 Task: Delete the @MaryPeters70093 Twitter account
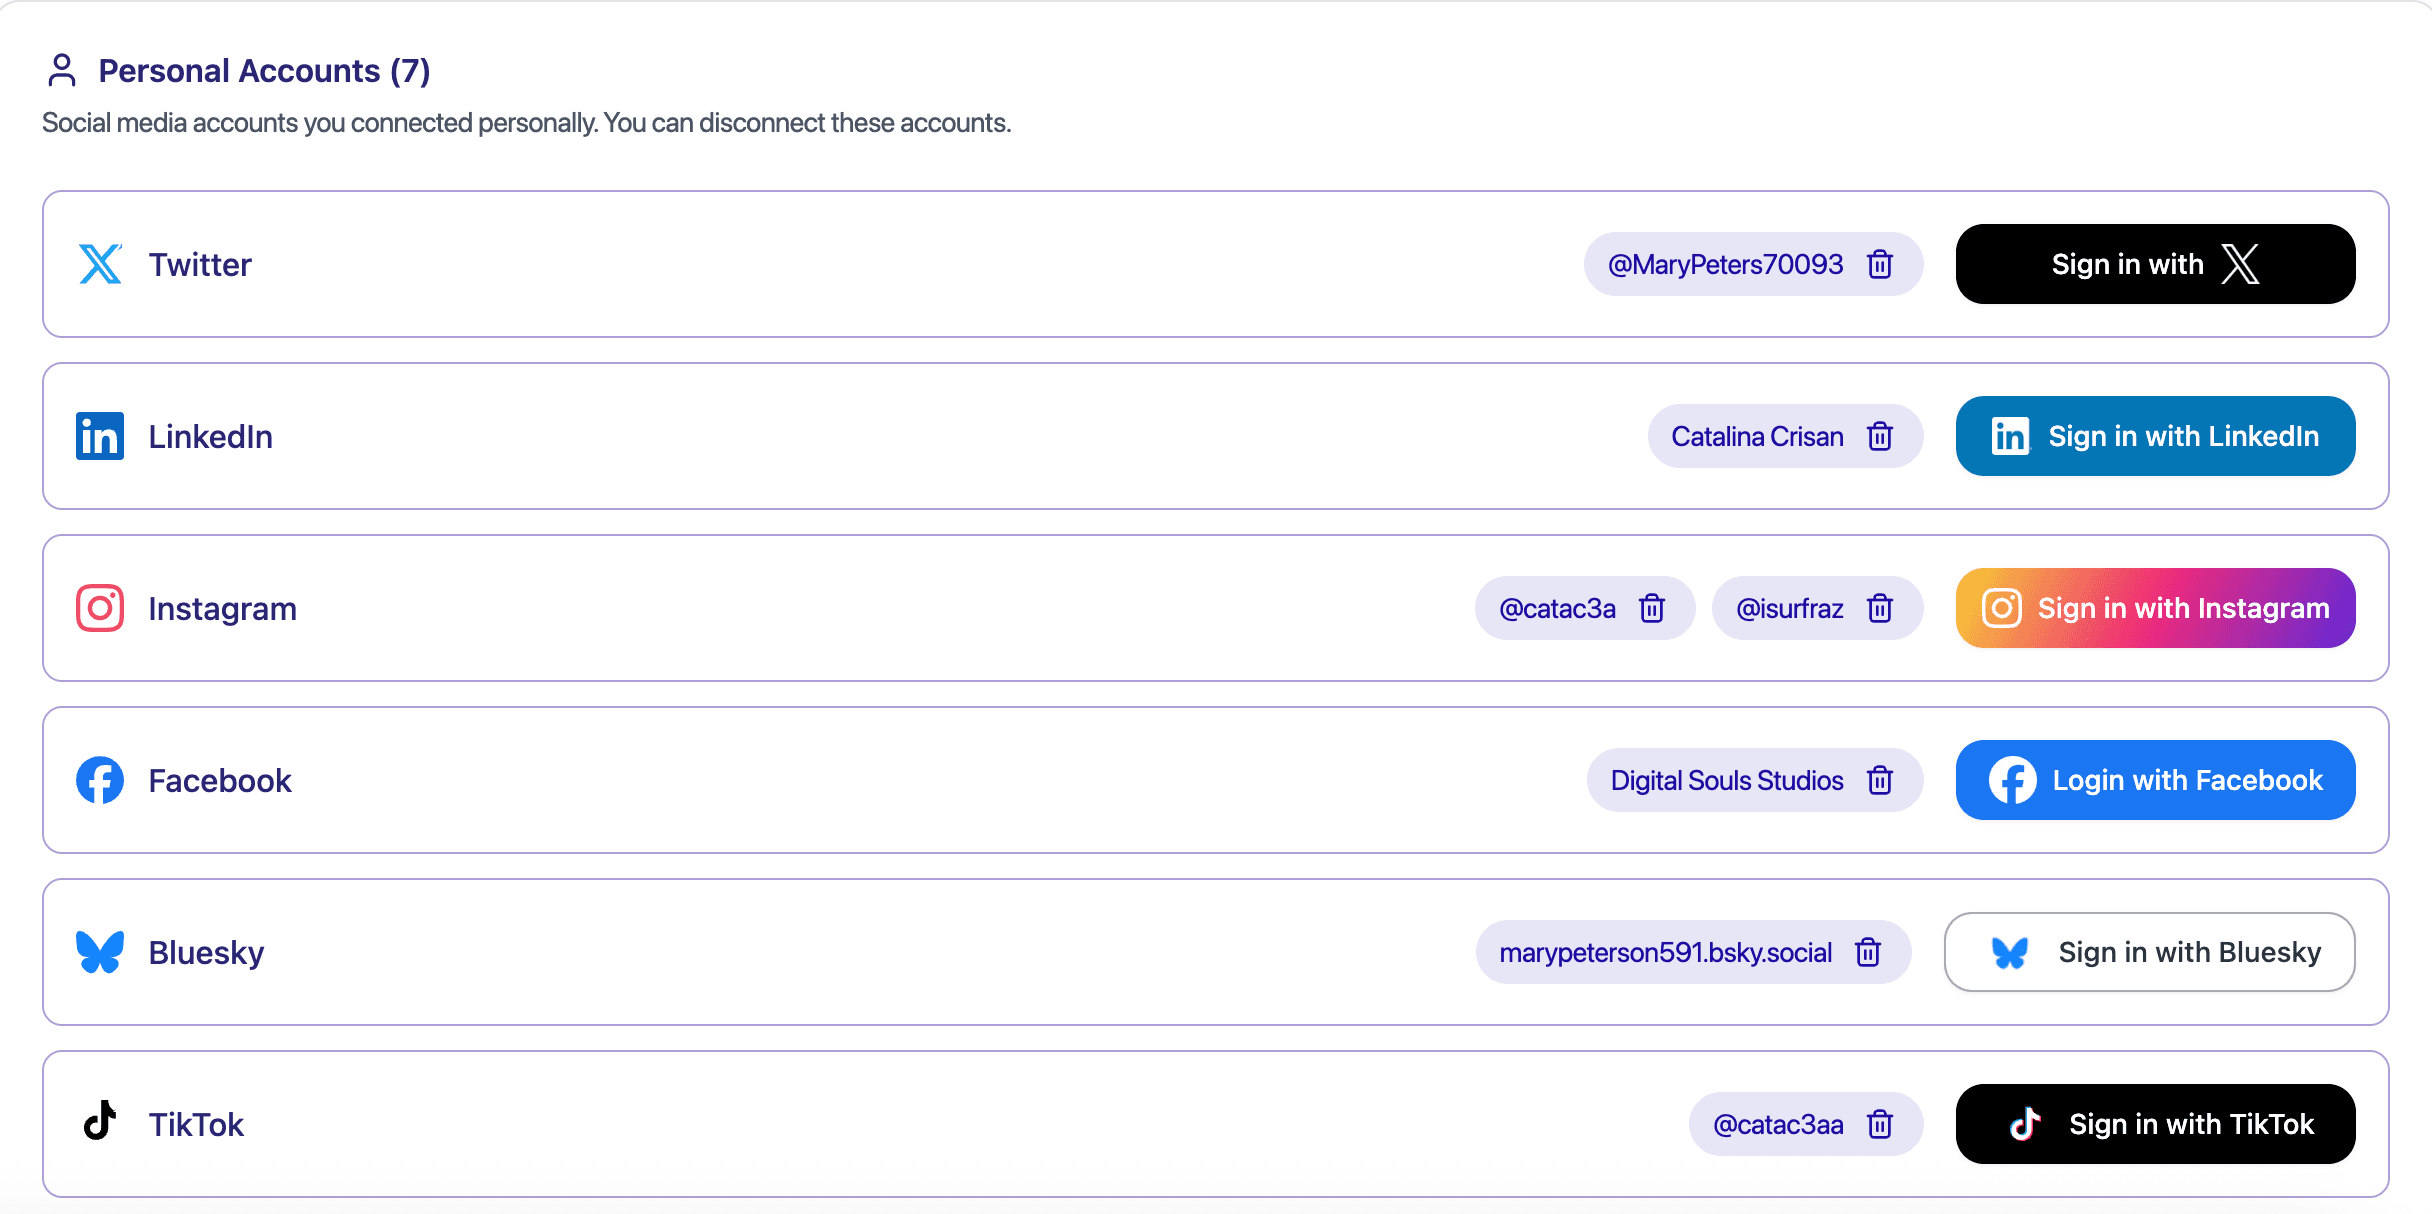(x=1881, y=264)
